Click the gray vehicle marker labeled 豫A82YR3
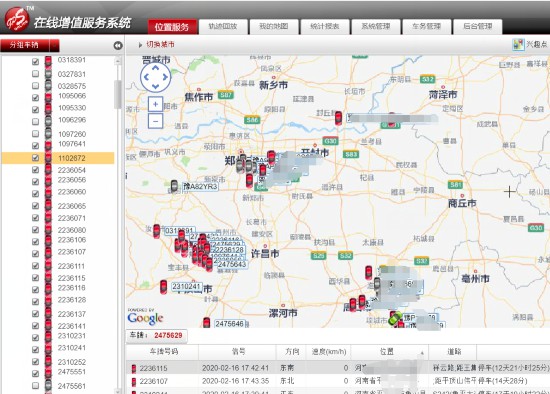 point(174,186)
